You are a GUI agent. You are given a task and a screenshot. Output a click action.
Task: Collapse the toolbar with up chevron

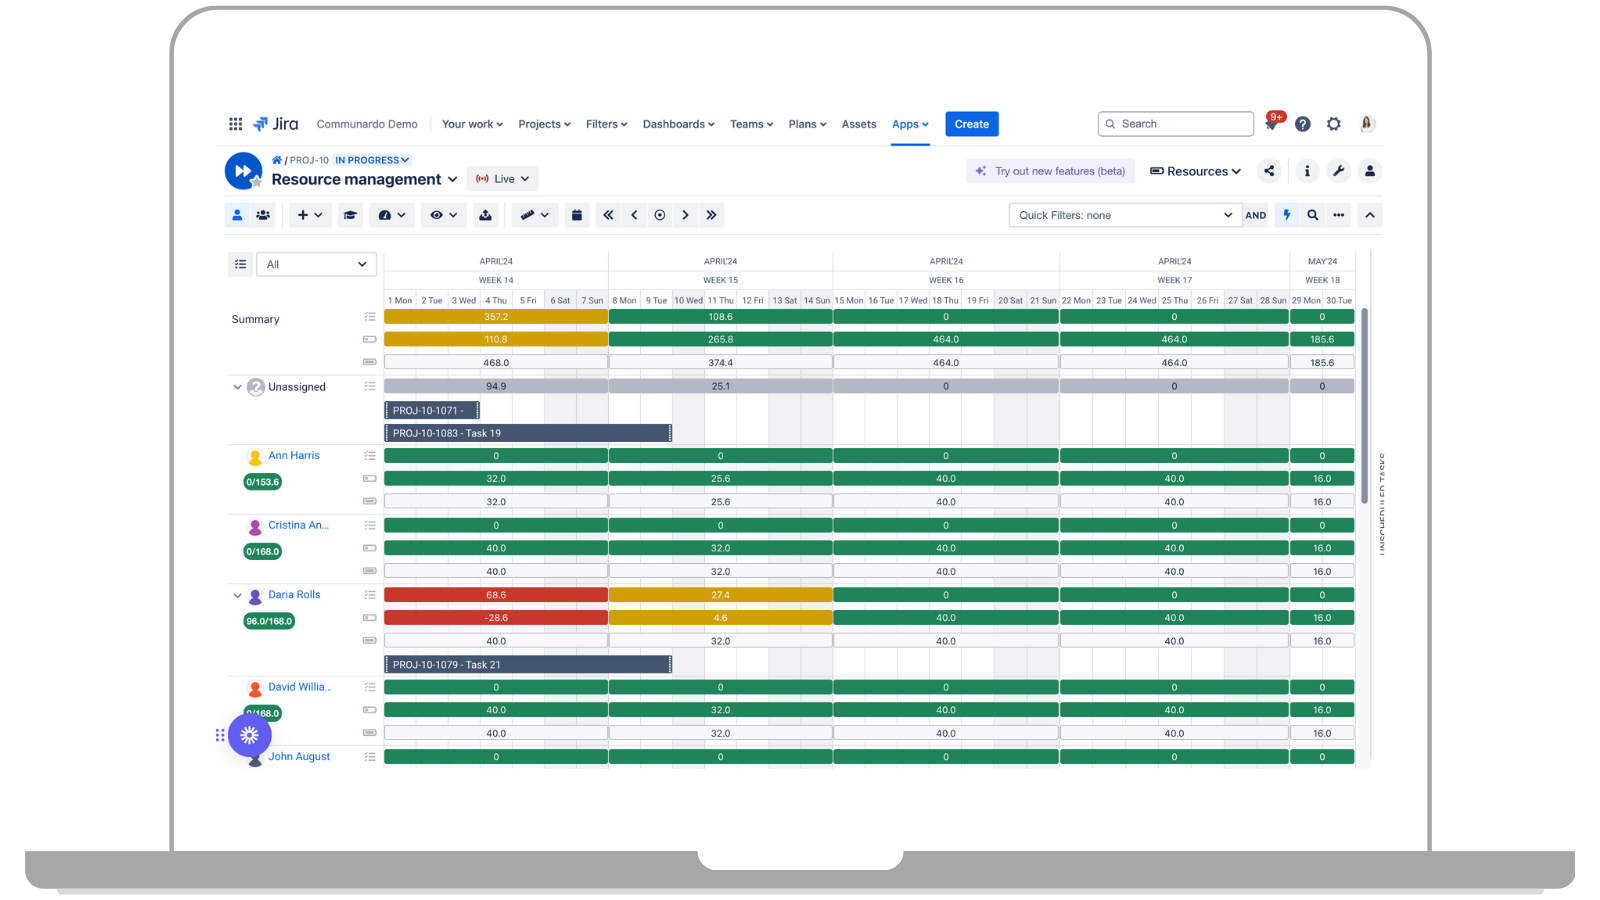click(x=1370, y=215)
